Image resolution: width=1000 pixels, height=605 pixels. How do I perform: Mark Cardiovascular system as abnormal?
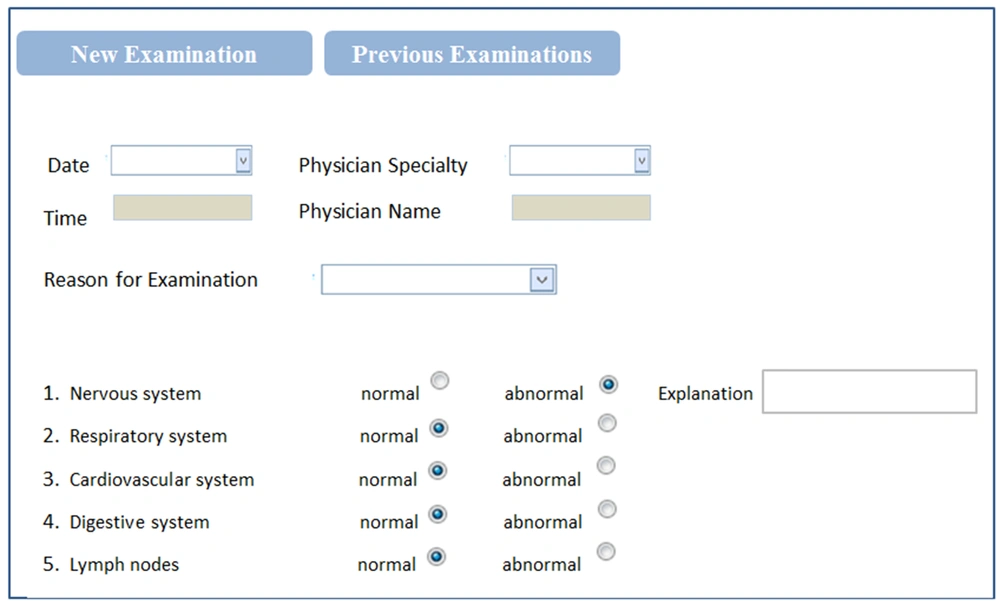click(x=606, y=466)
